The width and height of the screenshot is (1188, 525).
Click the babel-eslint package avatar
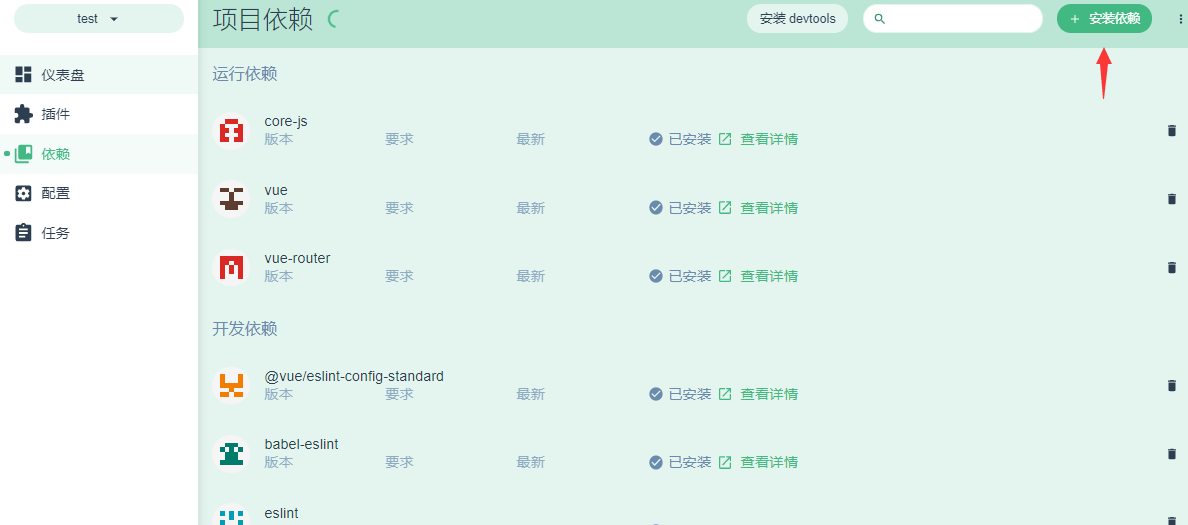pyautogui.click(x=231, y=453)
